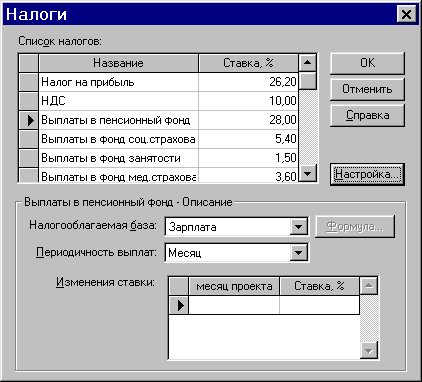422x382 pixels.
Task: Expand the Периодичность выплат dropdown arrow
Action: [x=298, y=253]
